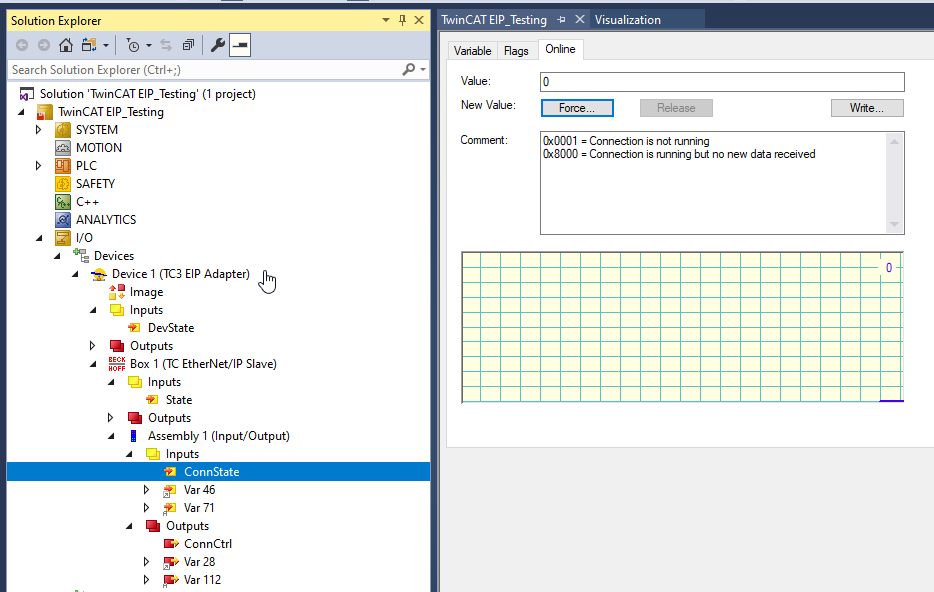Screen dimensions: 934x592
Task: Switch to the Variable tab
Action: click(x=472, y=51)
